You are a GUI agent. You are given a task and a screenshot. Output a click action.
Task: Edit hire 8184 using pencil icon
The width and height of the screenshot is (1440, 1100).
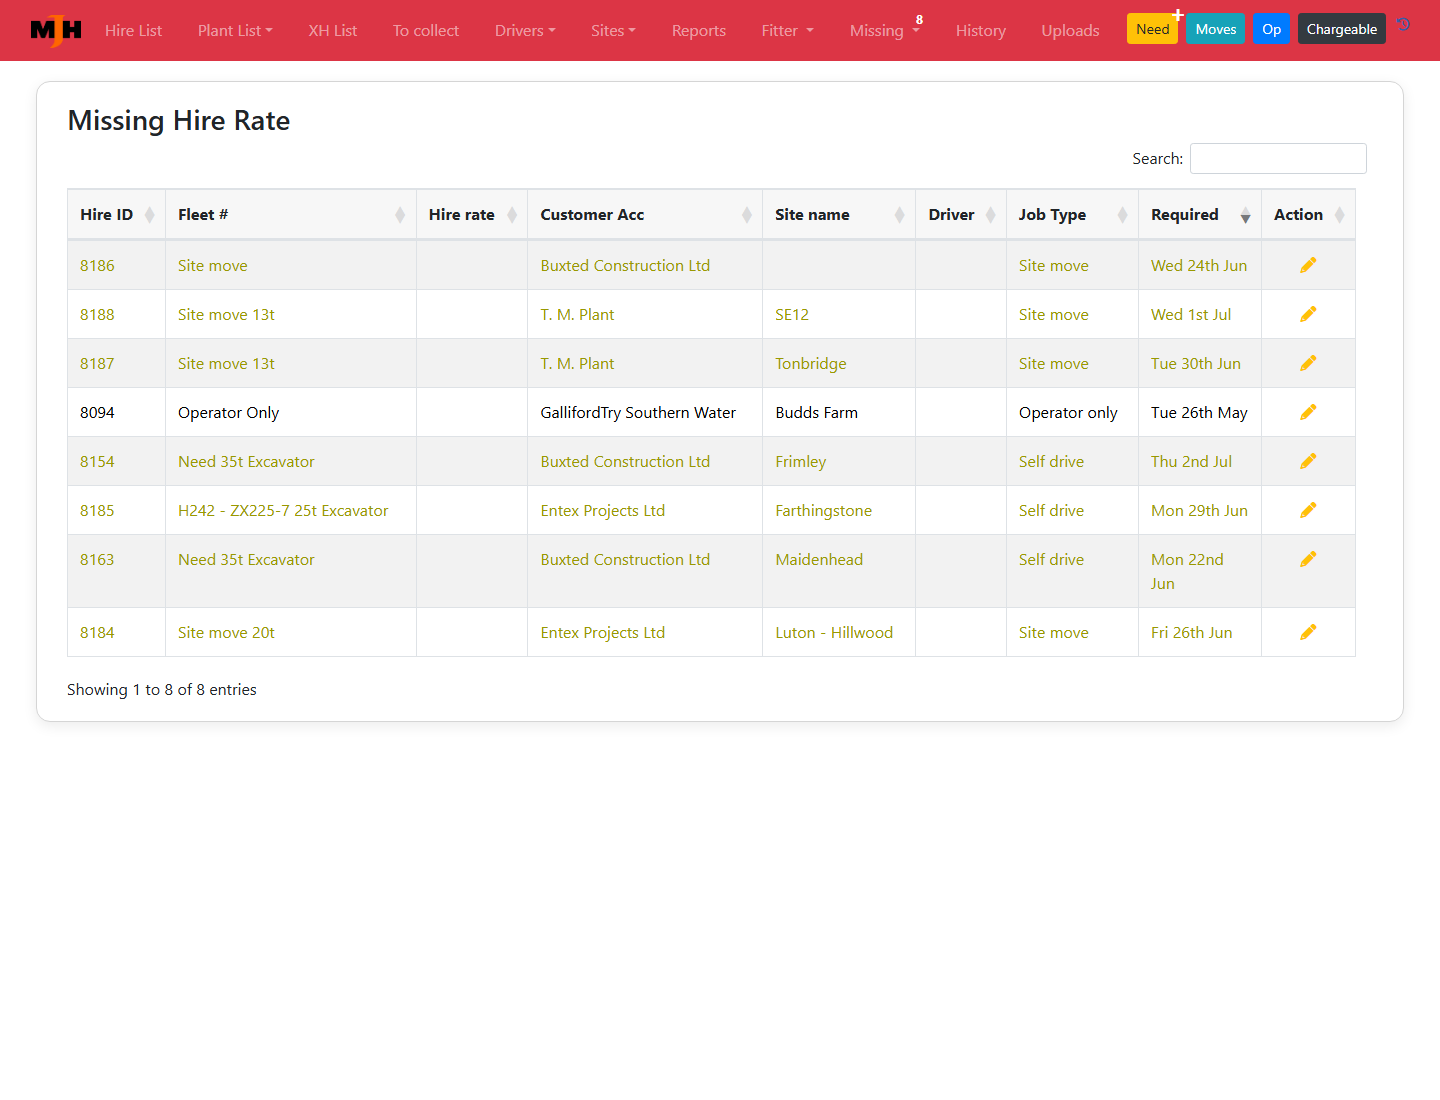click(1308, 632)
